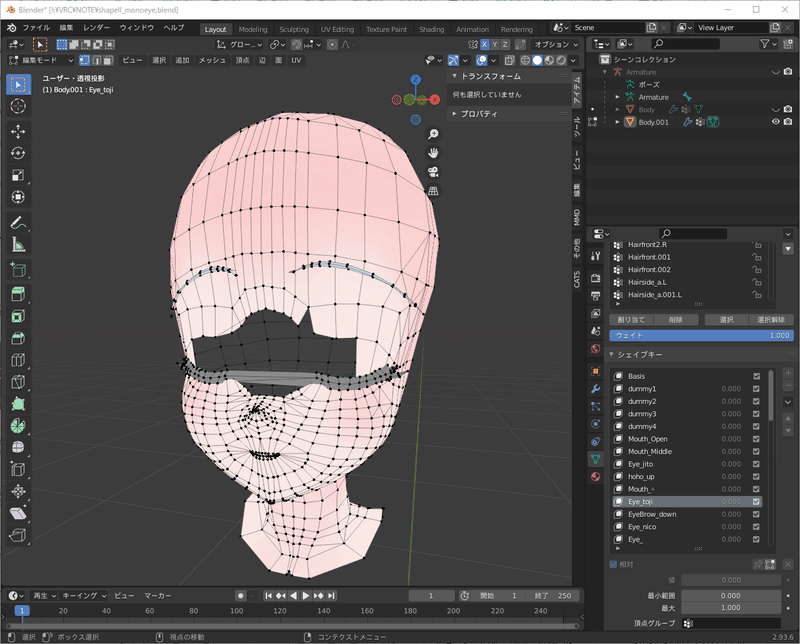The image size is (800, 644).
Task: Click the play animation button
Action: tap(306, 596)
